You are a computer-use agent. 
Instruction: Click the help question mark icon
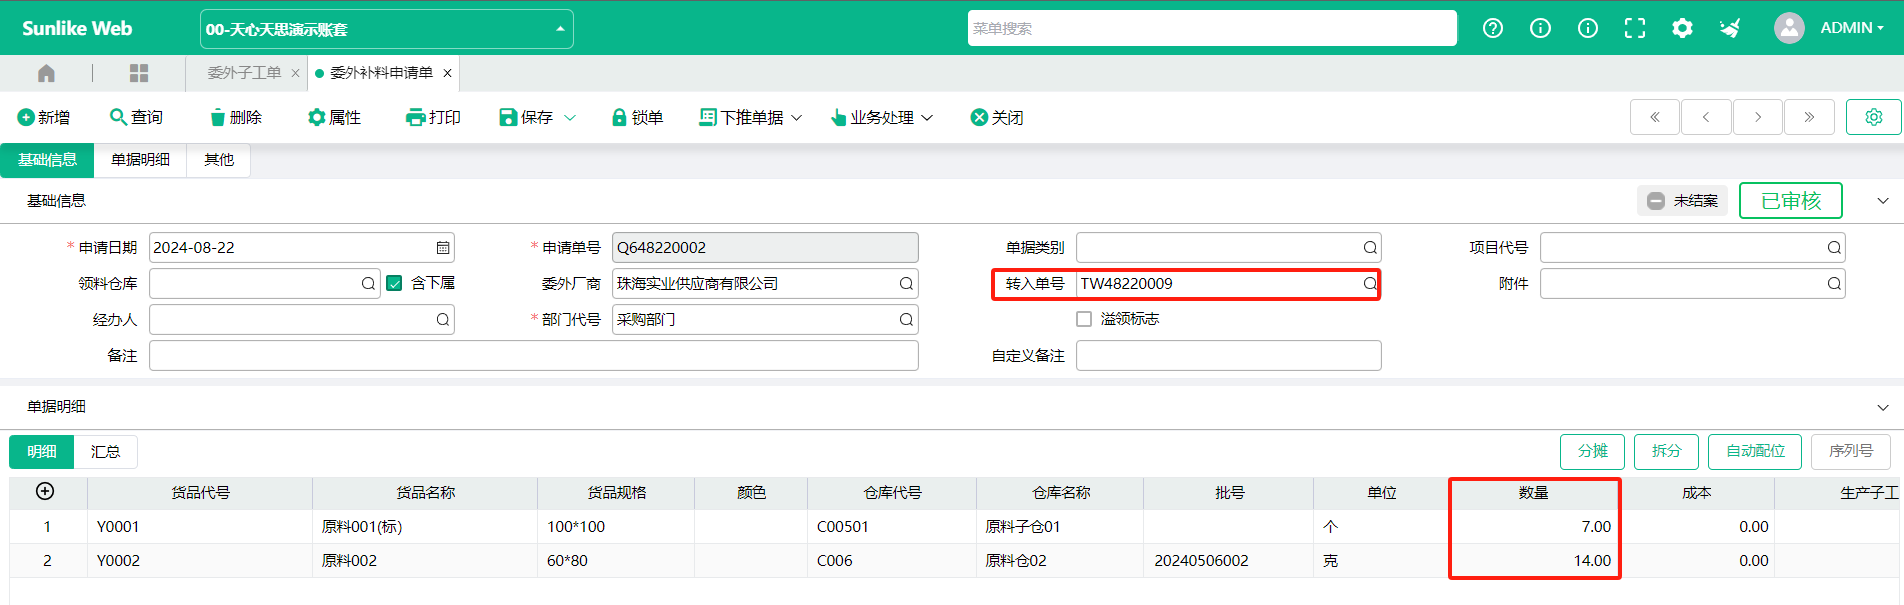(1493, 28)
